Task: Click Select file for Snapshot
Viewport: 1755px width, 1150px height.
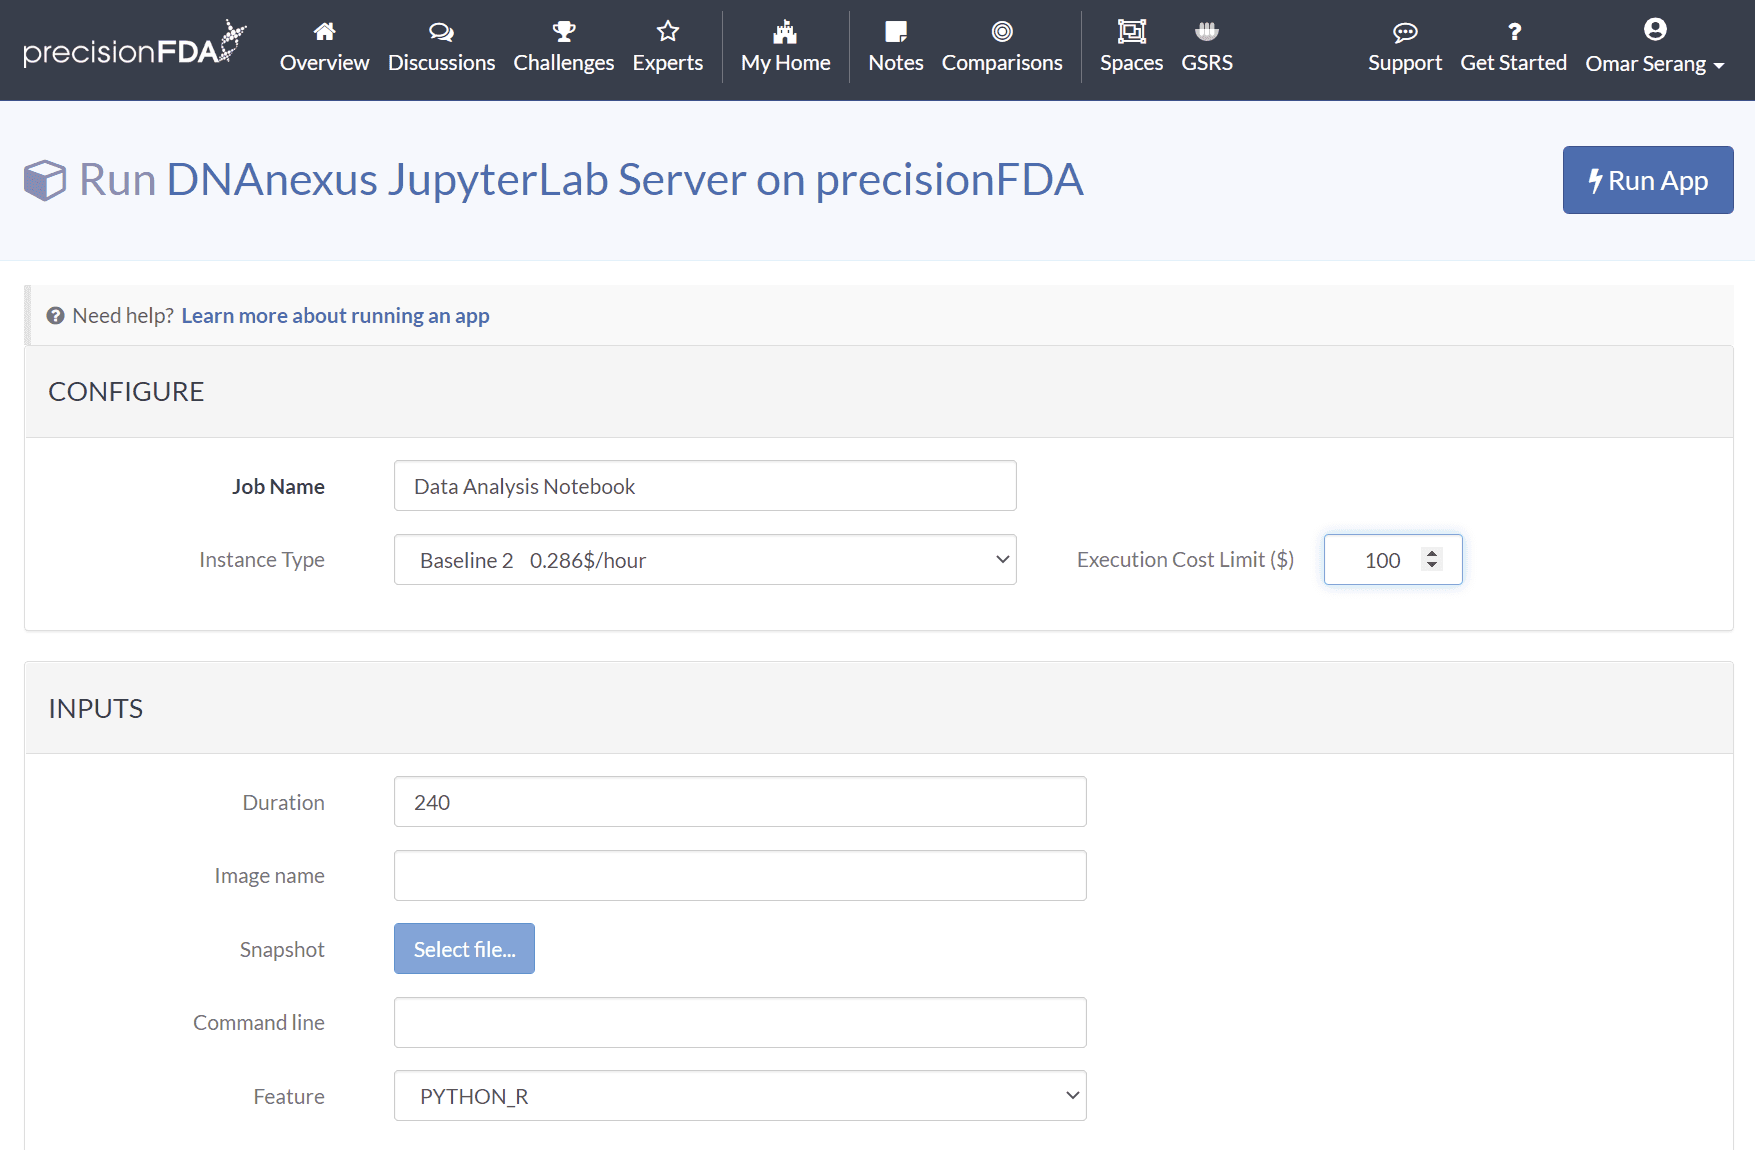Action: 464,949
